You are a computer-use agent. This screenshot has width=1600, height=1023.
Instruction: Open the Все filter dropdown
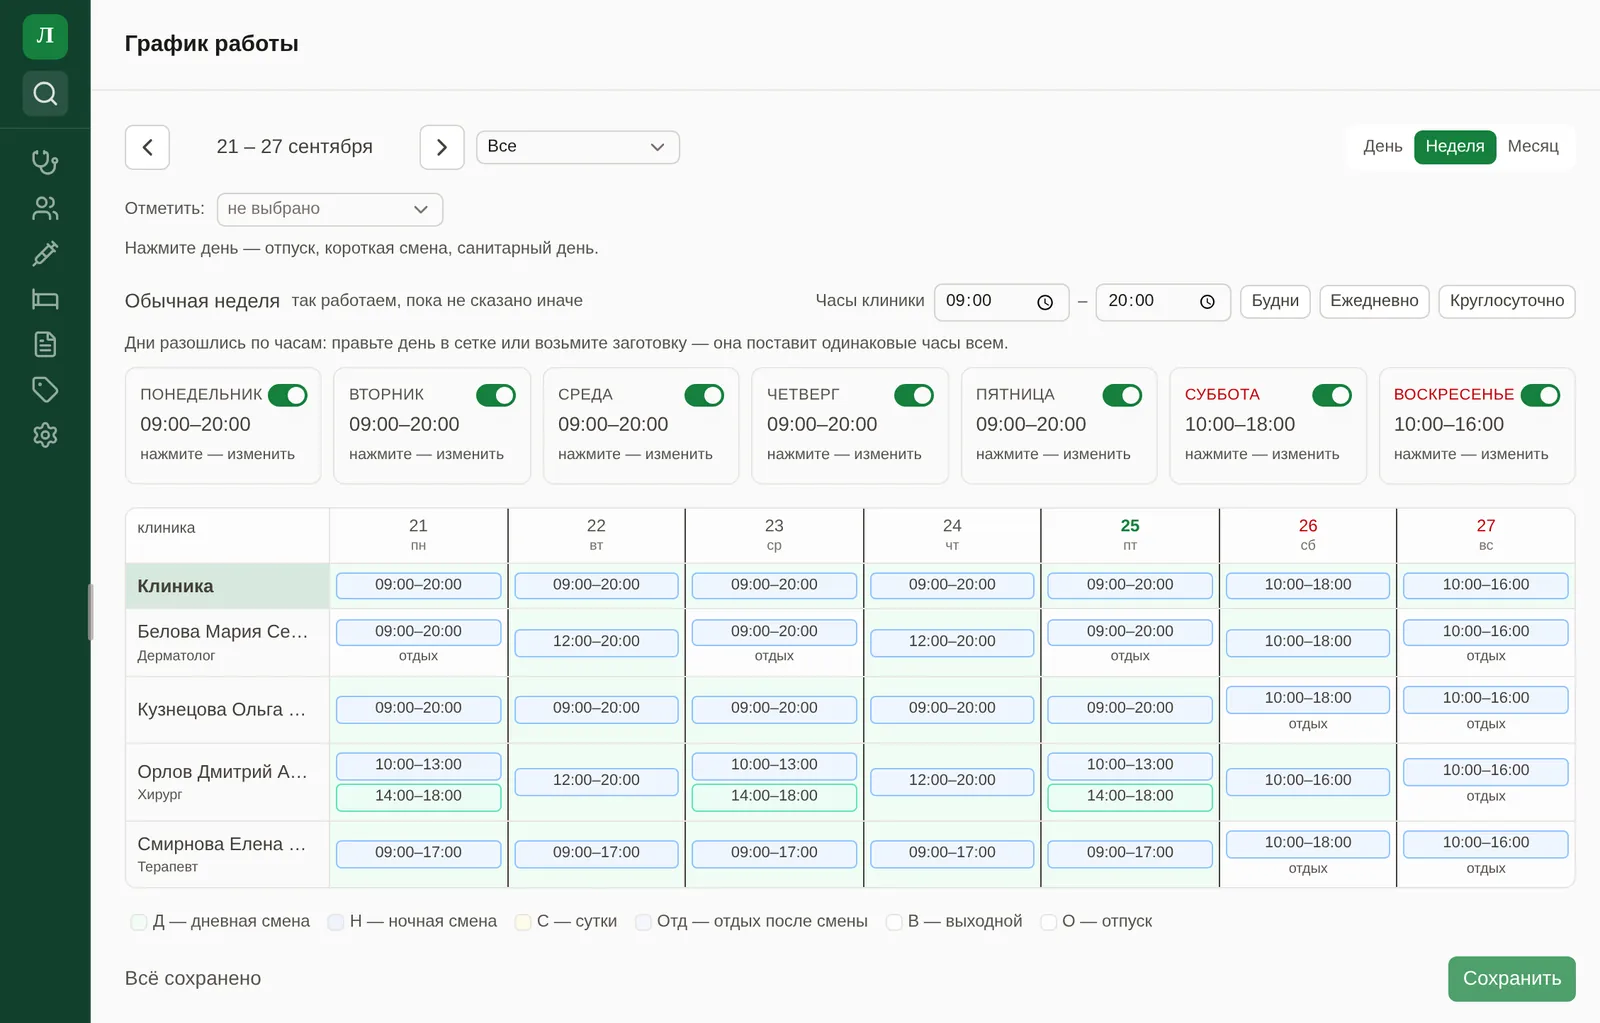(578, 147)
